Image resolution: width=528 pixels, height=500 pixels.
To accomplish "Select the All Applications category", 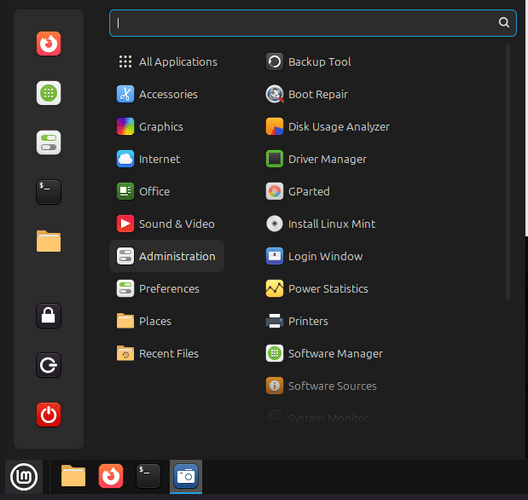I will (x=167, y=62).
